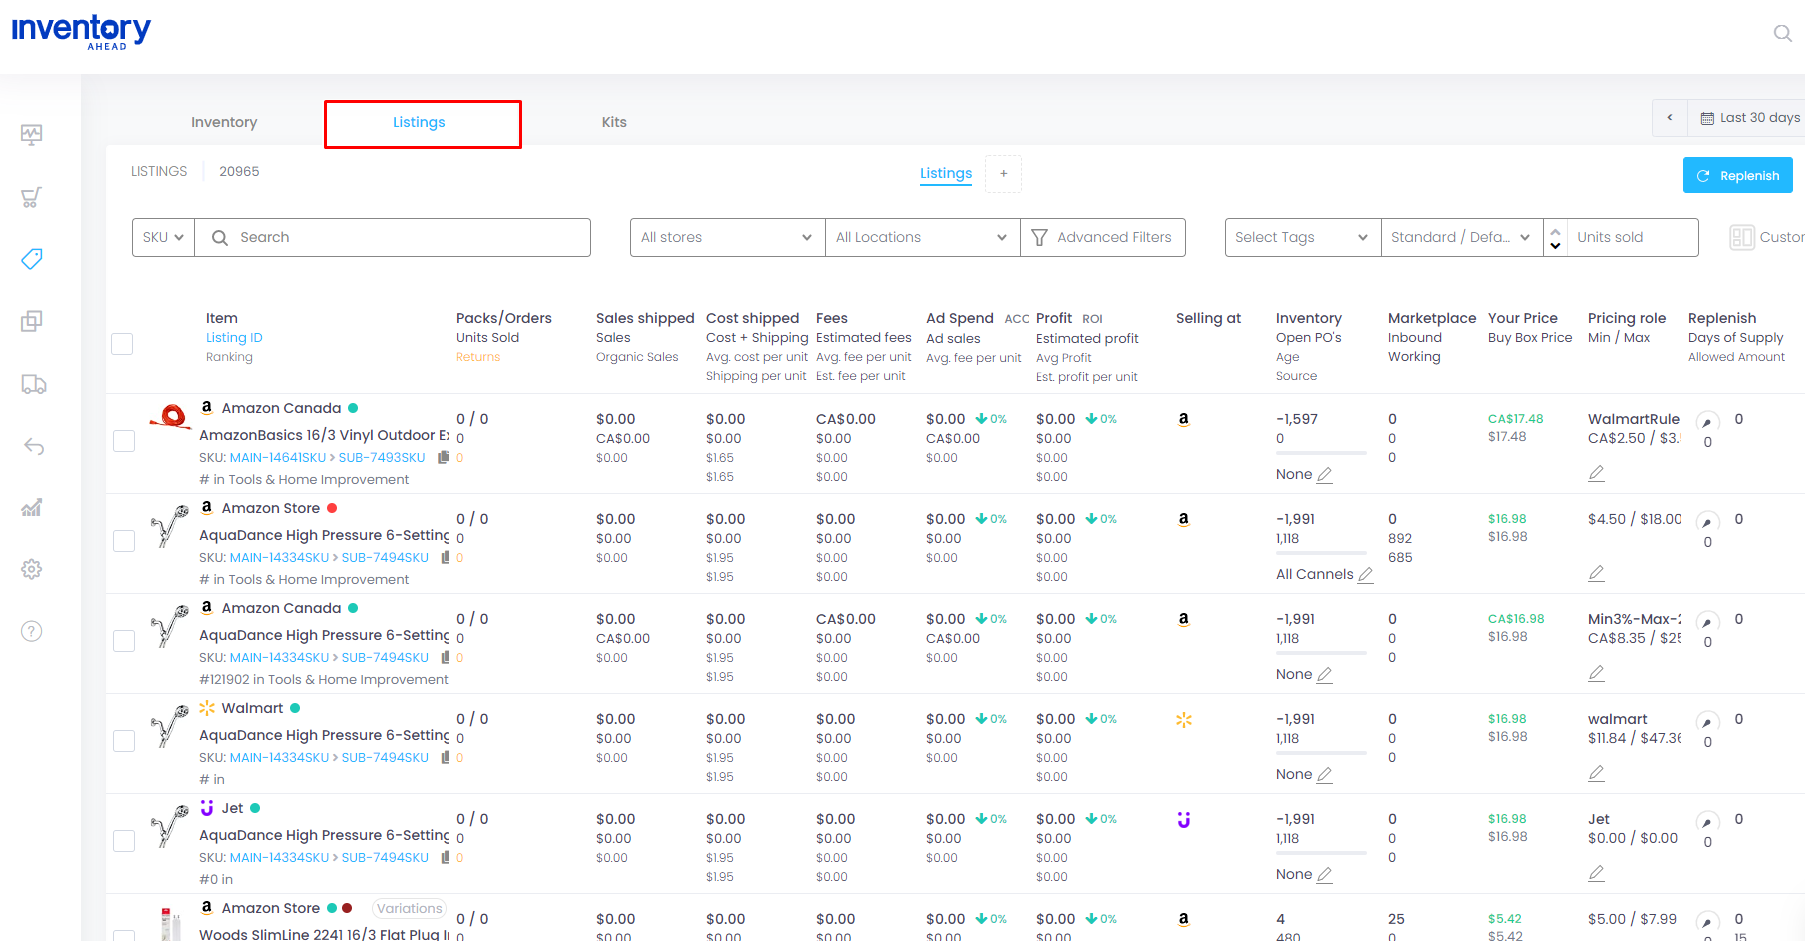
Task: Open the copy layers sidebar icon
Action: pyautogui.click(x=32, y=321)
